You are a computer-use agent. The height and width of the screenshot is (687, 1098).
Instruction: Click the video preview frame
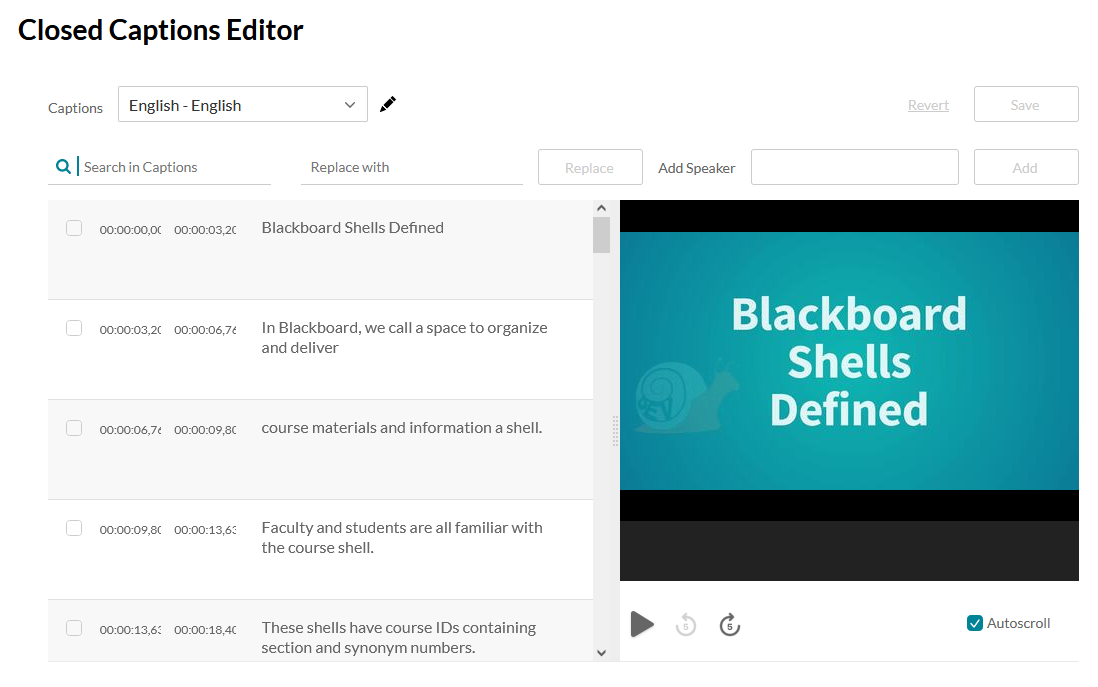(849, 390)
